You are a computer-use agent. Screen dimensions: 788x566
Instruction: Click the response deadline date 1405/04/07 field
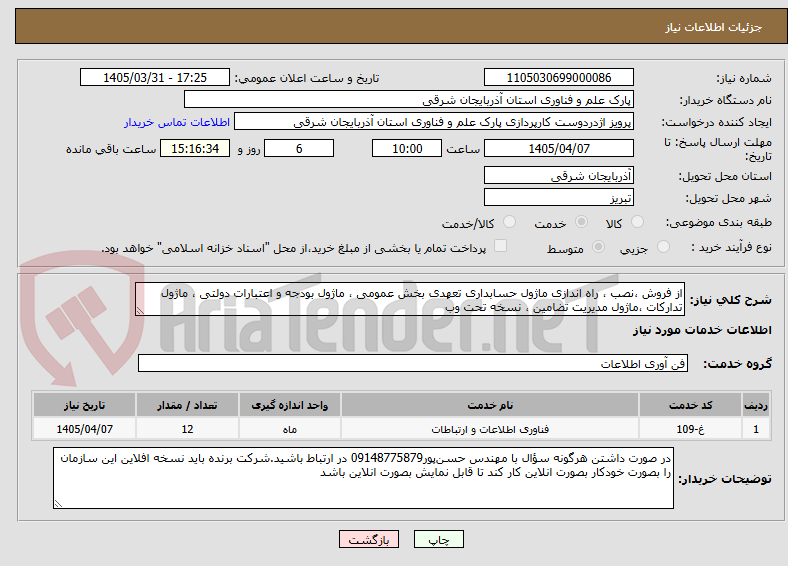[558, 148]
